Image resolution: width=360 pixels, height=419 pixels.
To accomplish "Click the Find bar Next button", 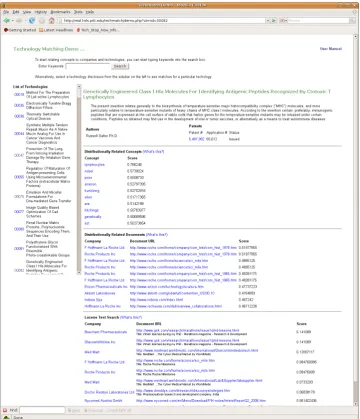I will (74, 410).
